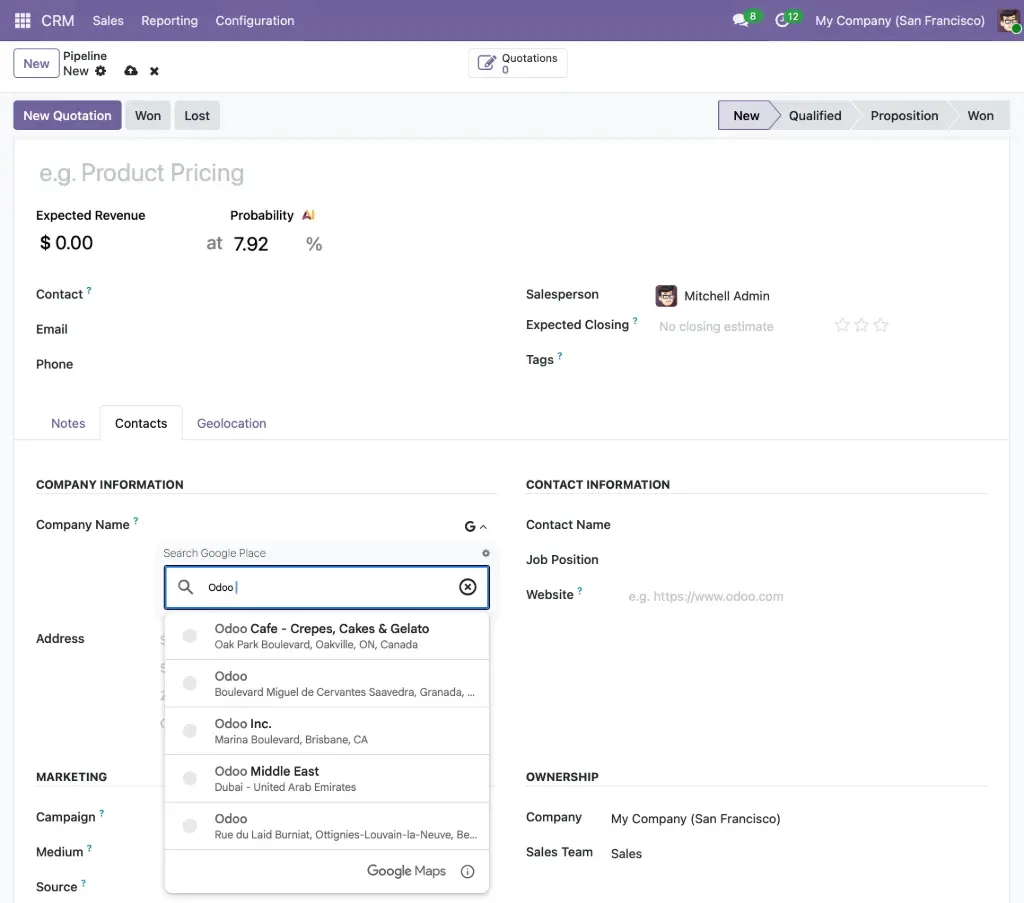This screenshot has width=1024, height=903.
Task: Open the My Company (San Francisco) switcher
Action: (899, 20)
